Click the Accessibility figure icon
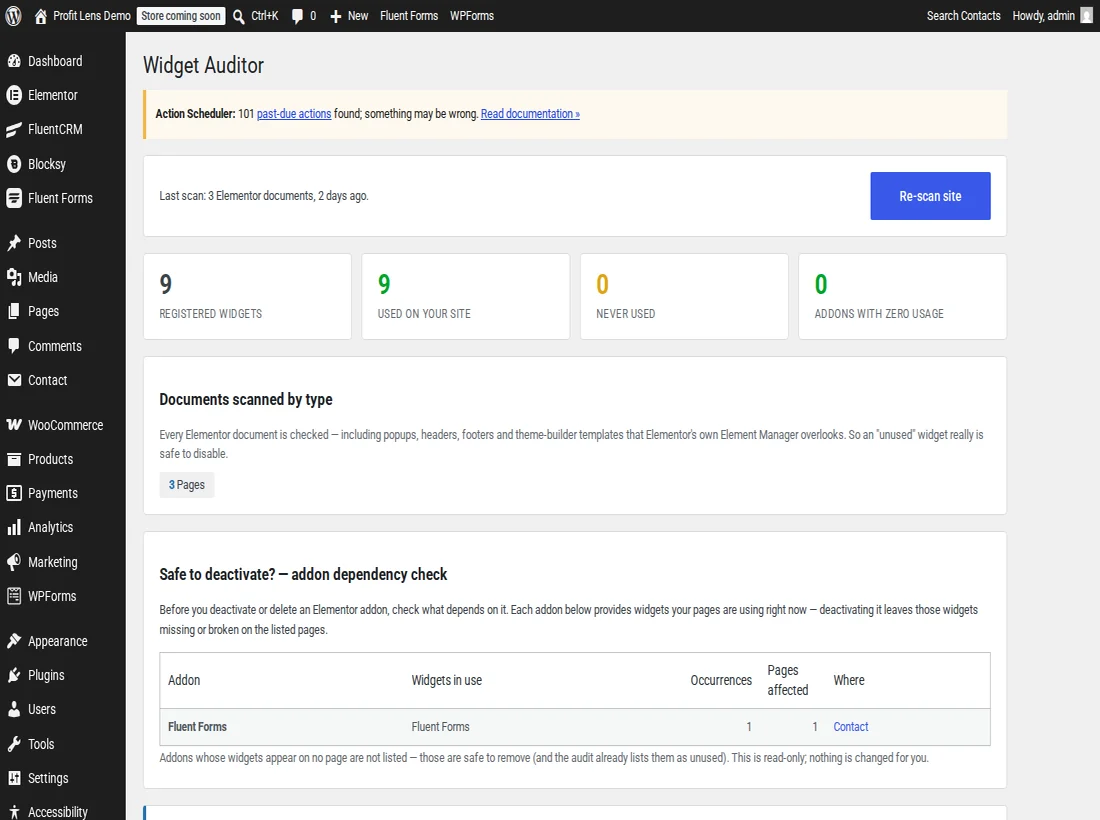The image size is (1100, 820). point(14,812)
